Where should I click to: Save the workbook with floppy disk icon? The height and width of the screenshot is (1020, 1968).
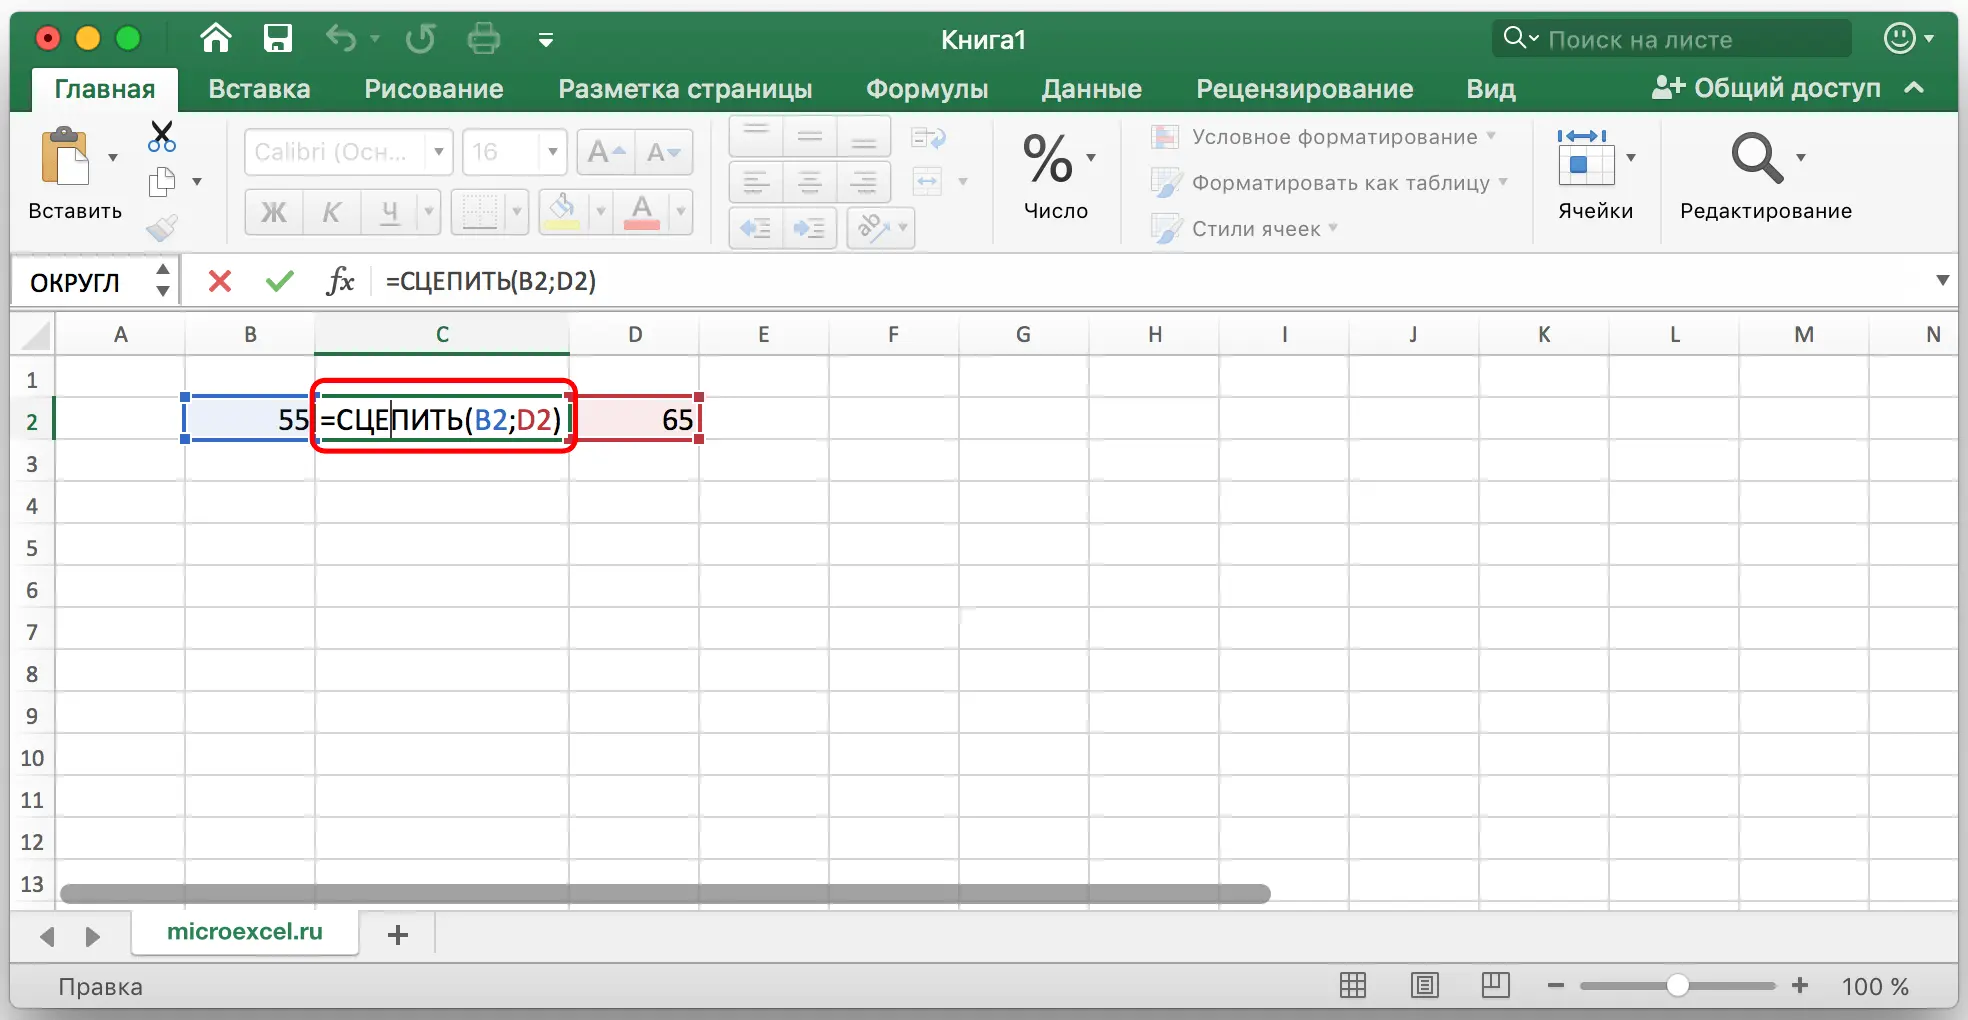(x=277, y=39)
